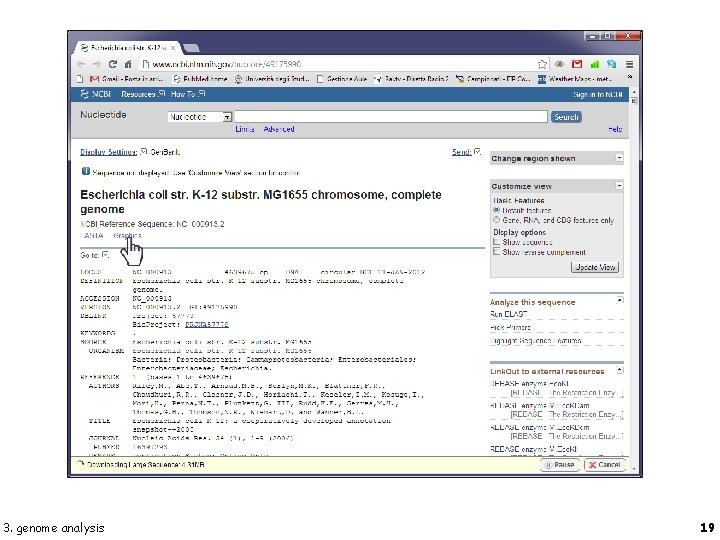Select the Escherichia coli str. K-12 tab
Screen dimensions: 720x540
pos(127,47)
